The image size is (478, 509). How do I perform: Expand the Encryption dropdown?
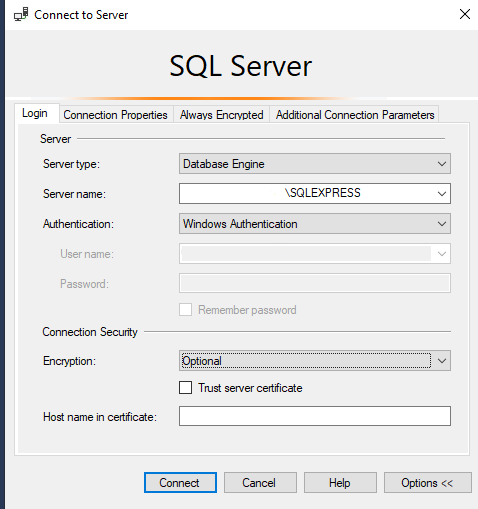(315, 360)
